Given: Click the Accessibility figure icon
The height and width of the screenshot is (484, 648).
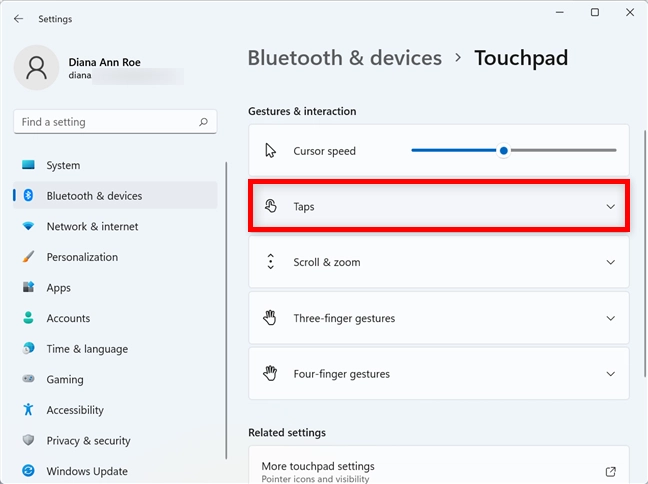Looking at the screenshot, I should click(28, 410).
